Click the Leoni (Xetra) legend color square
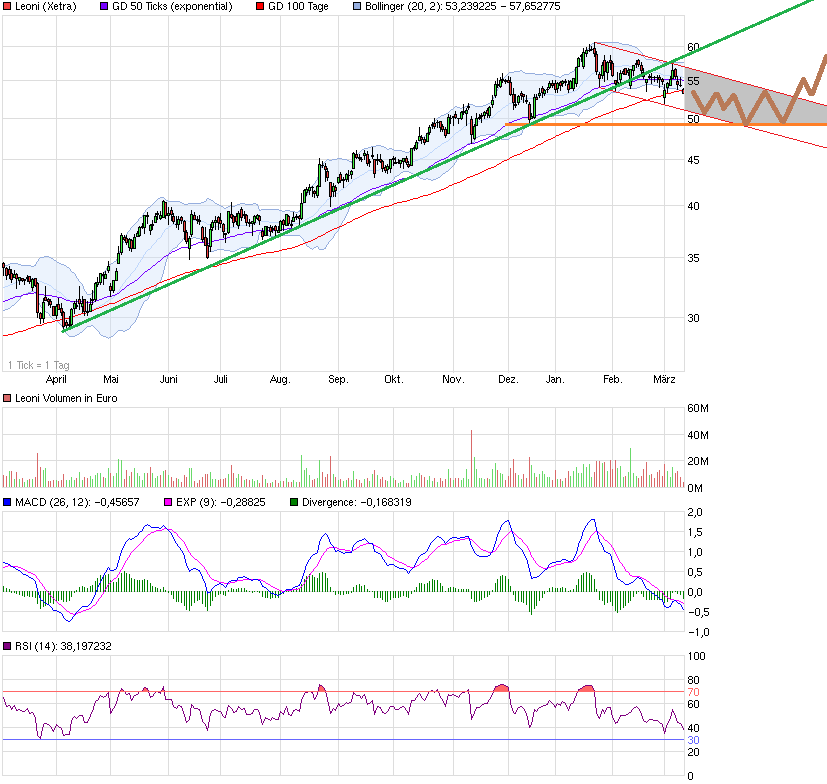The height and width of the screenshot is (784, 827). tap(7, 6)
